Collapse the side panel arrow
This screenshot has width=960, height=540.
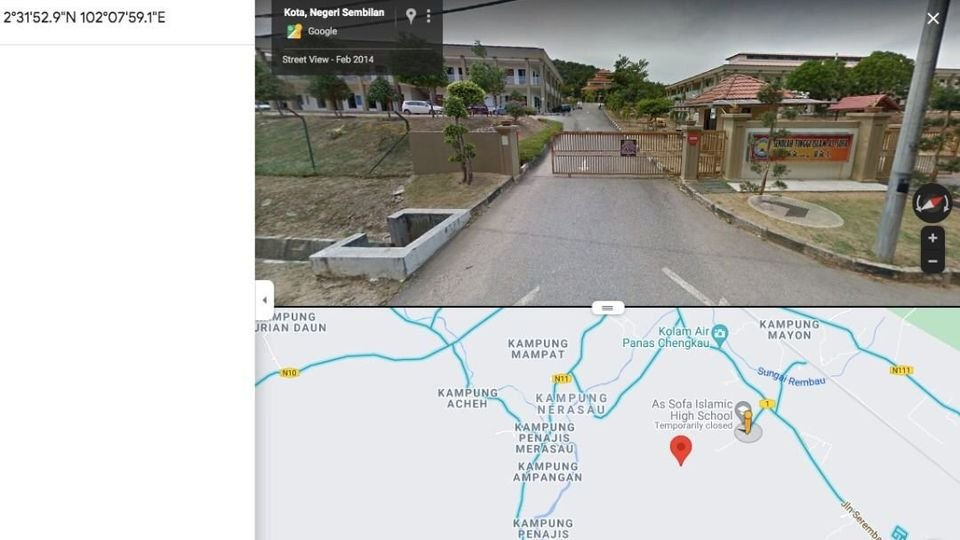coord(264,300)
